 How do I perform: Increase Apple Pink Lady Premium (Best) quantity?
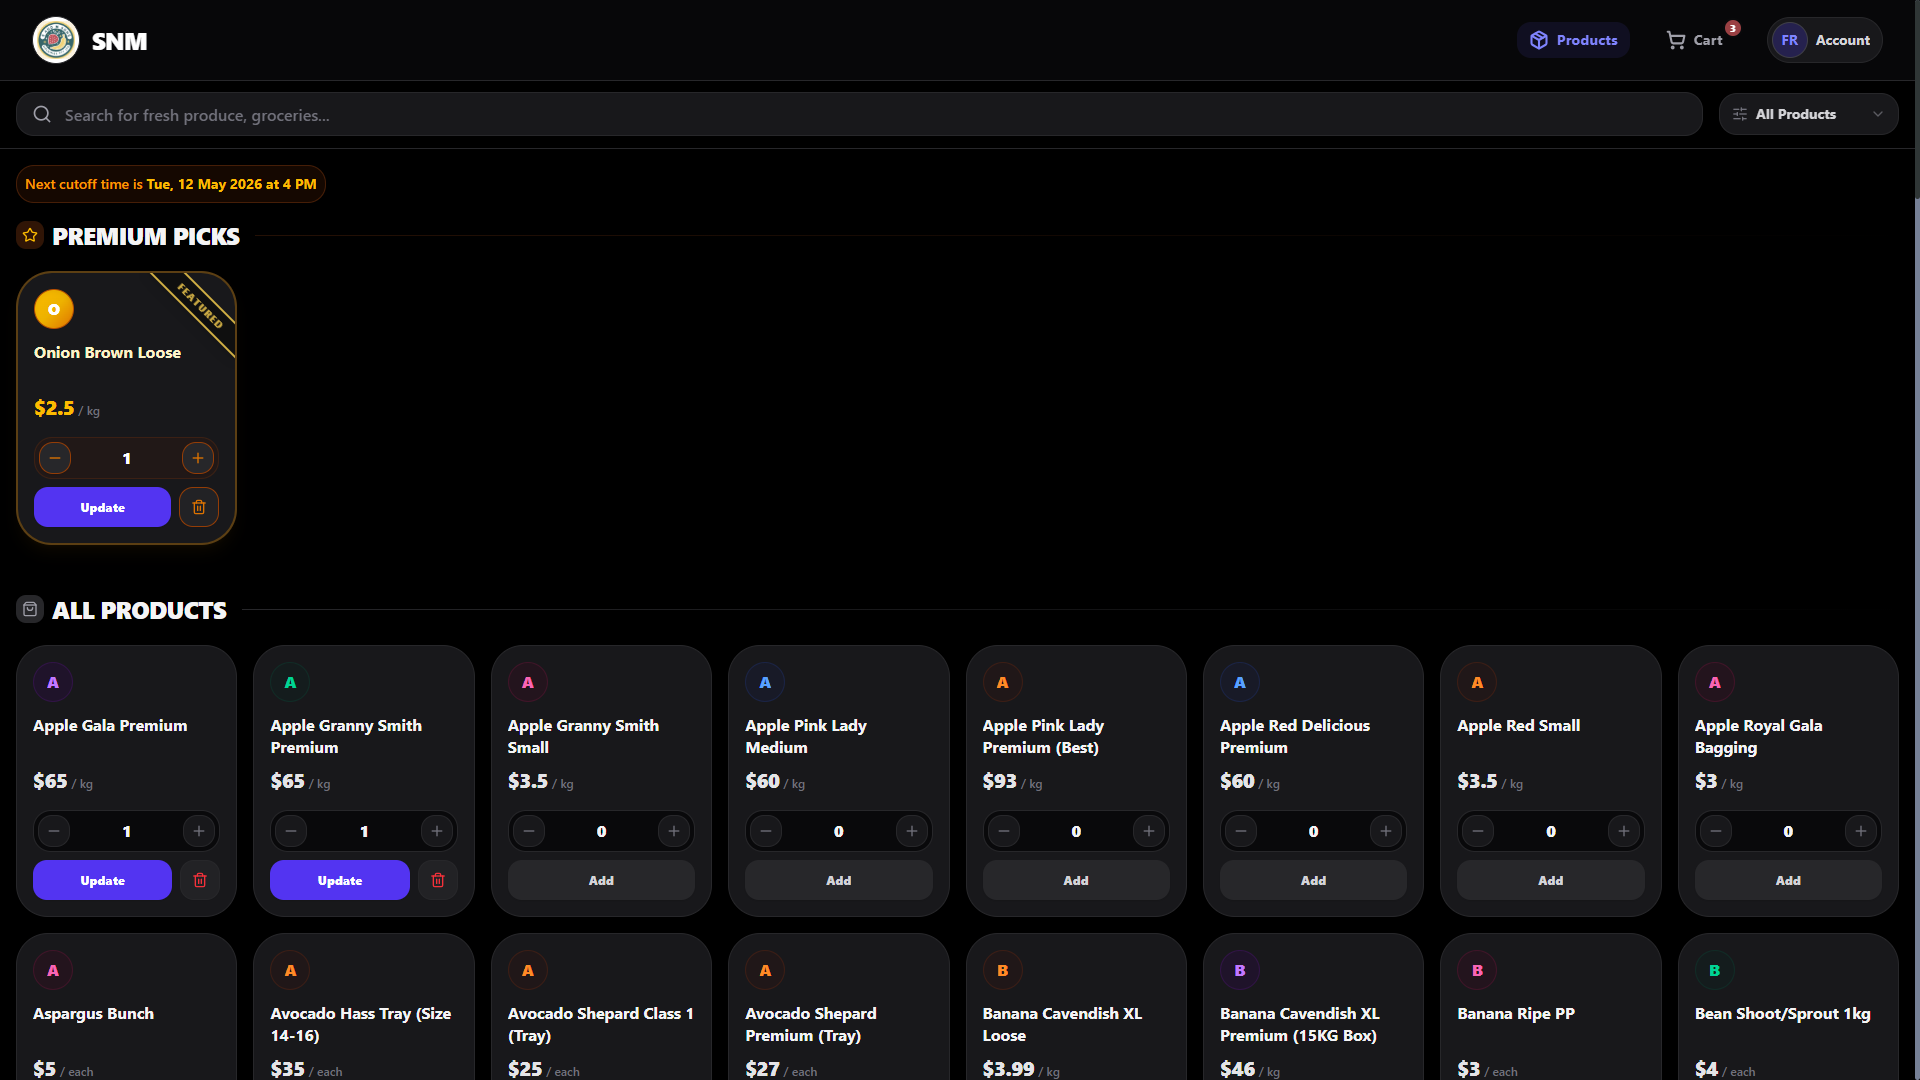pyautogui.click(x=1149, y=831)
